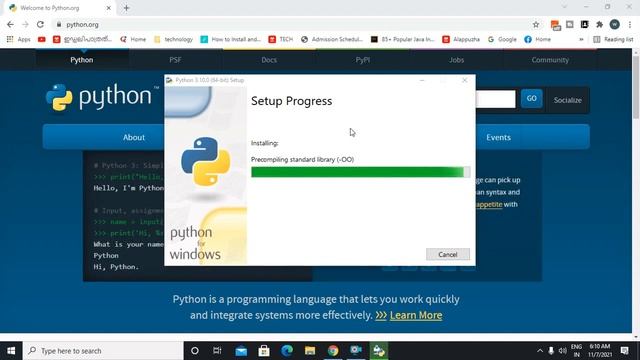Viewport: 640px width, 360px height.
Task: Open the Alappuzha bookmark
Action: coord(461,39)
